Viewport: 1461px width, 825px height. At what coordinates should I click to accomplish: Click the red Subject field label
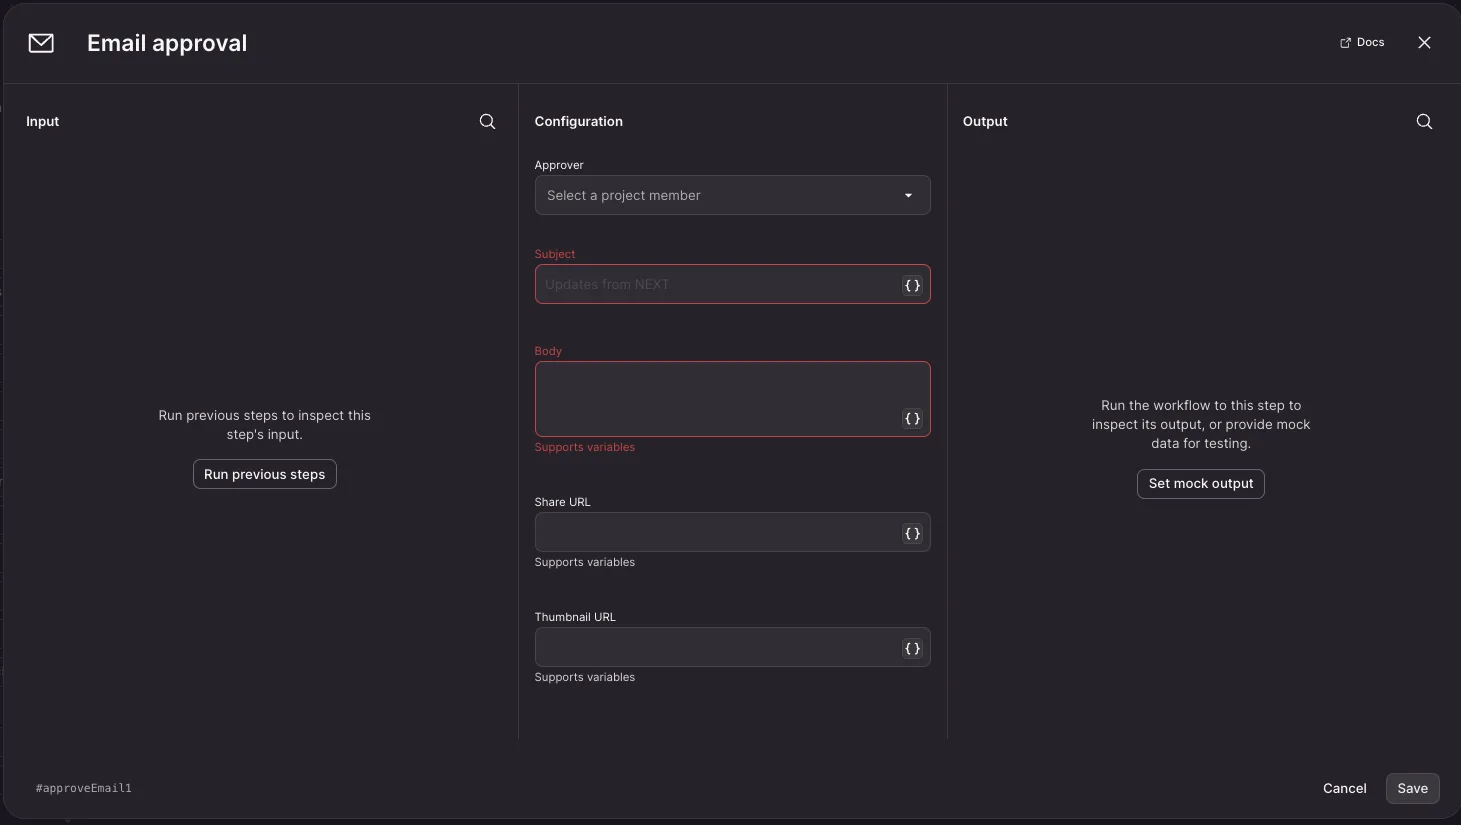(x=555, y=254)
